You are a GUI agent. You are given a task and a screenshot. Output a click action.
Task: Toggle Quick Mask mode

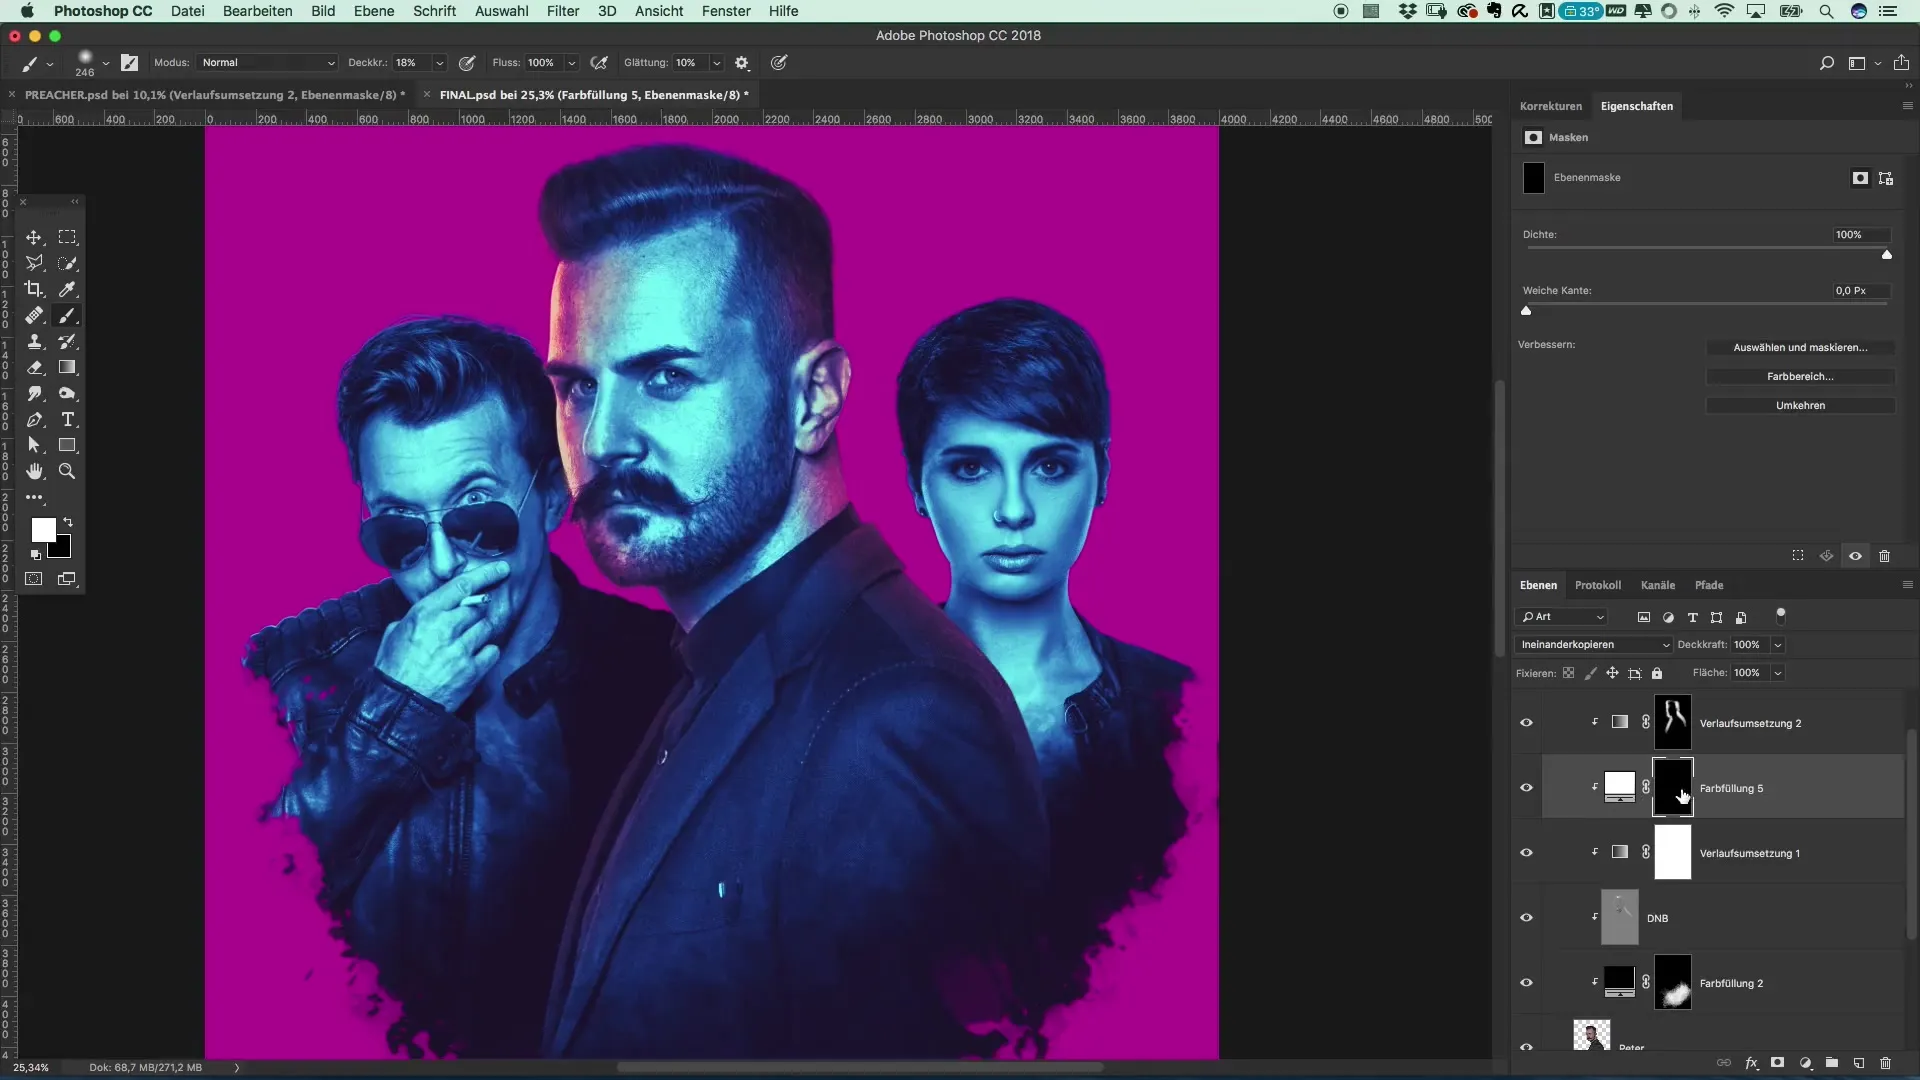click(34, 579)
